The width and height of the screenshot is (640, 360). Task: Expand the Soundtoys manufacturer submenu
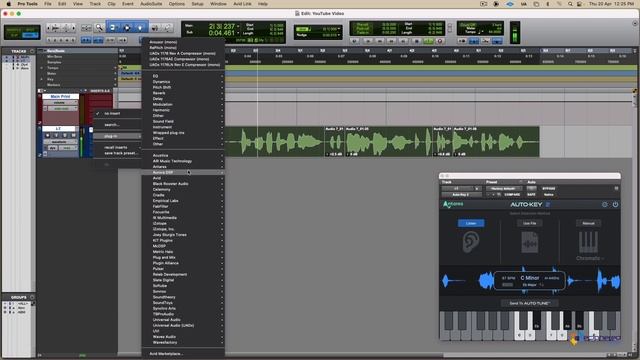[x=183, y=303]
